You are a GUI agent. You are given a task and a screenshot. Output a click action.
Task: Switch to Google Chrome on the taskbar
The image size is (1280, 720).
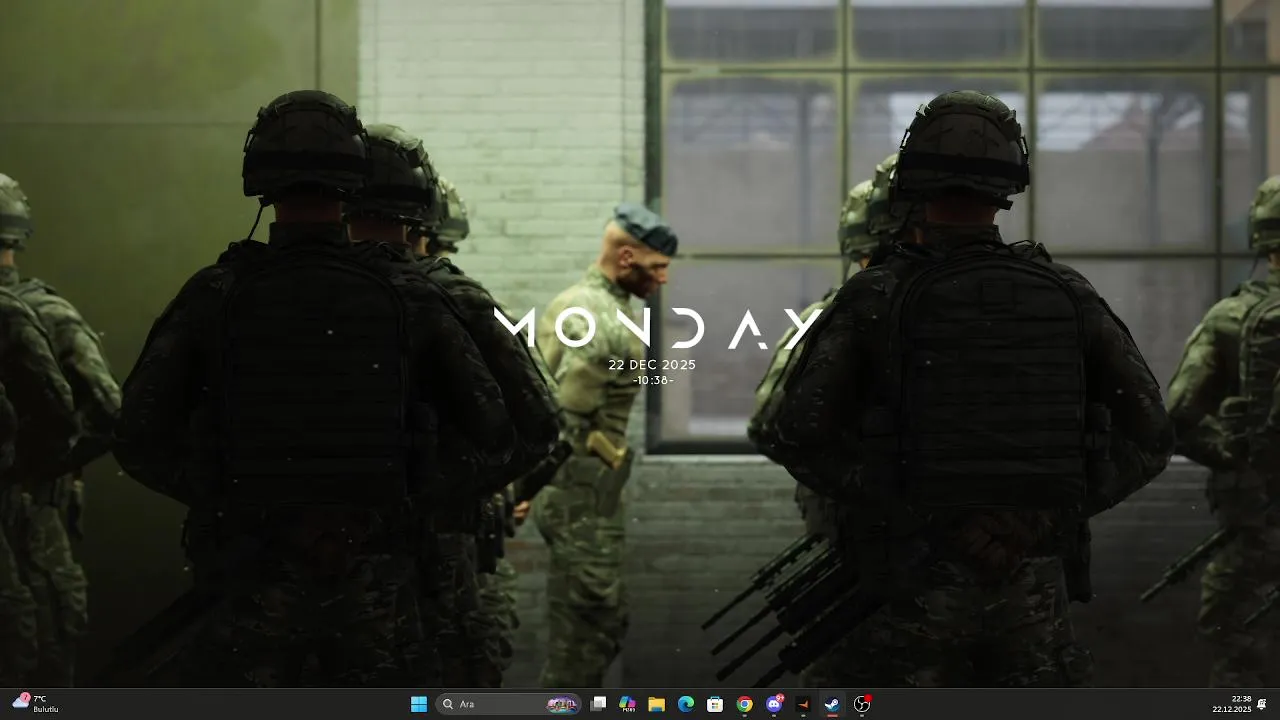744,704
